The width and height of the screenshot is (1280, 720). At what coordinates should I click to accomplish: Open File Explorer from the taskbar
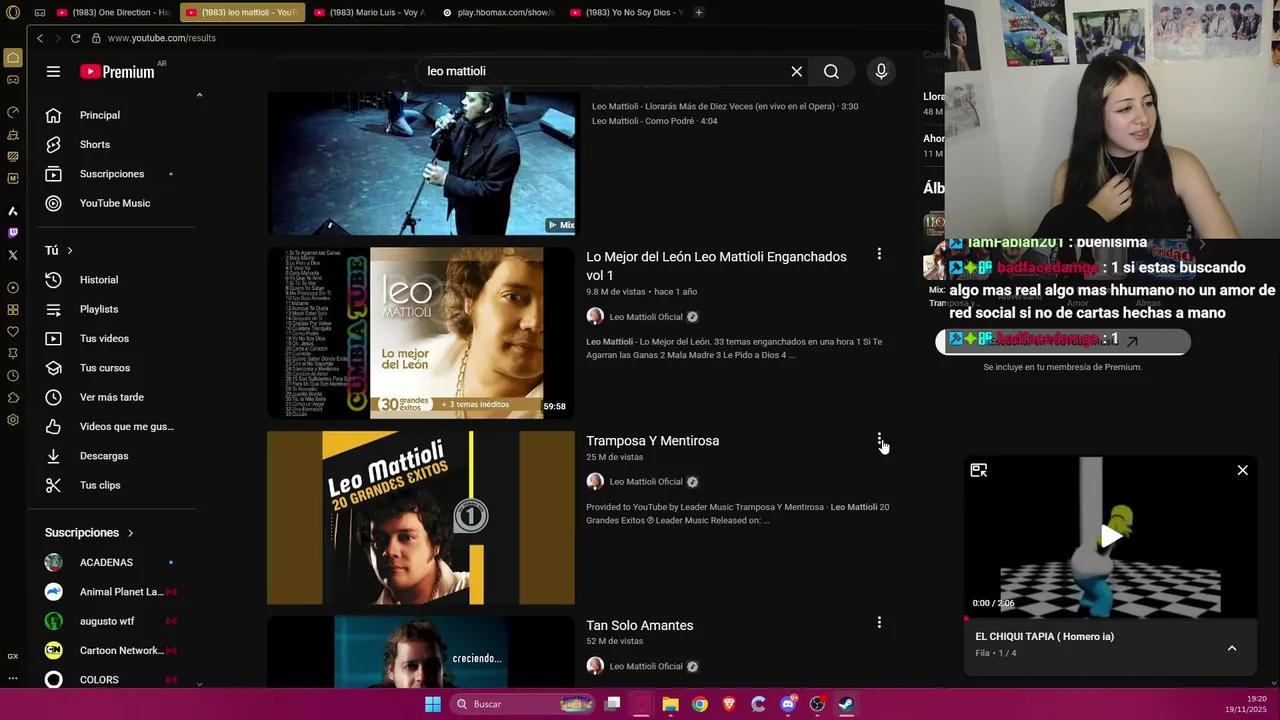(670, 704)
